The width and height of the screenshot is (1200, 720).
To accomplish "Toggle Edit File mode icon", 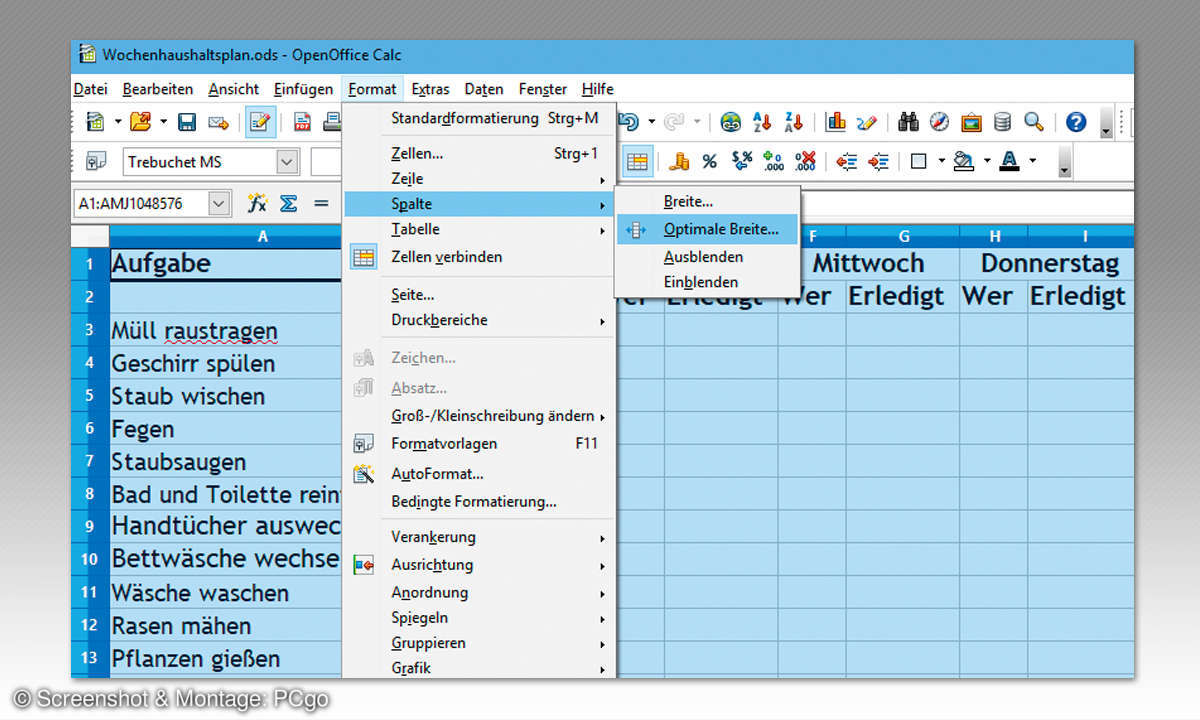I will coord(261,122).
